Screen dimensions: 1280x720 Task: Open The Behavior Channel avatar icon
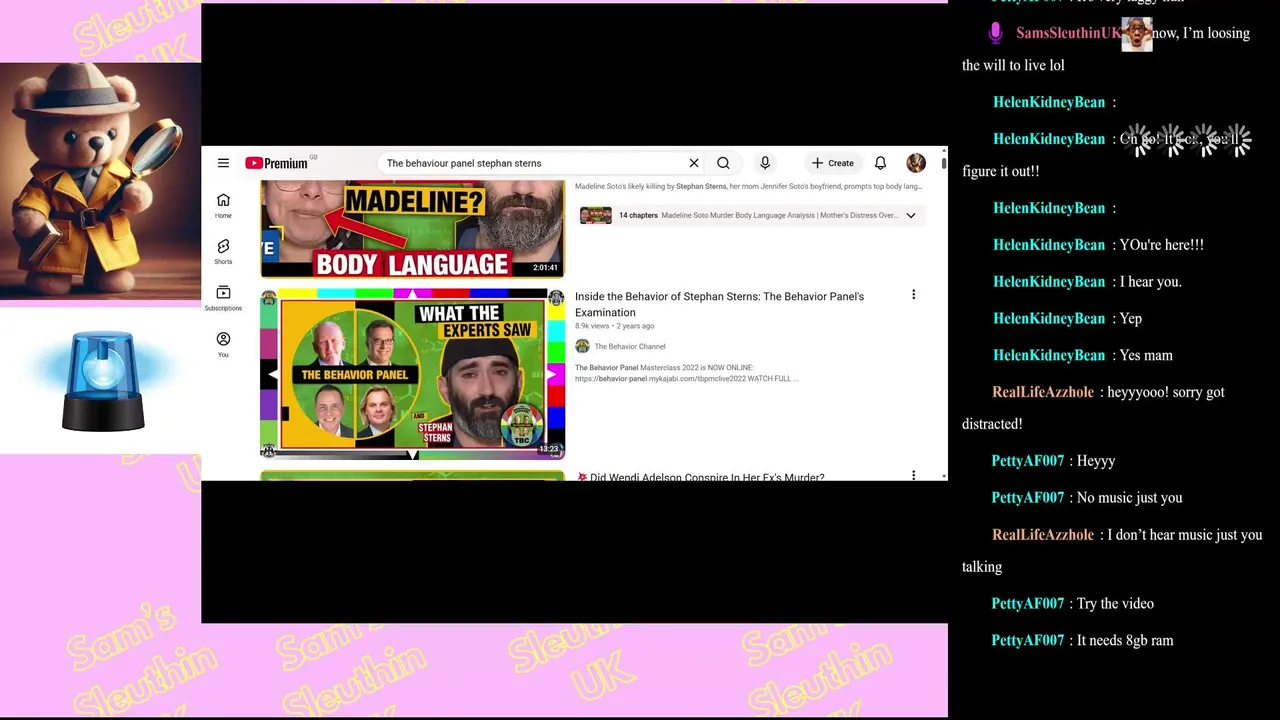pyautogui.click(x=582, y=346)
